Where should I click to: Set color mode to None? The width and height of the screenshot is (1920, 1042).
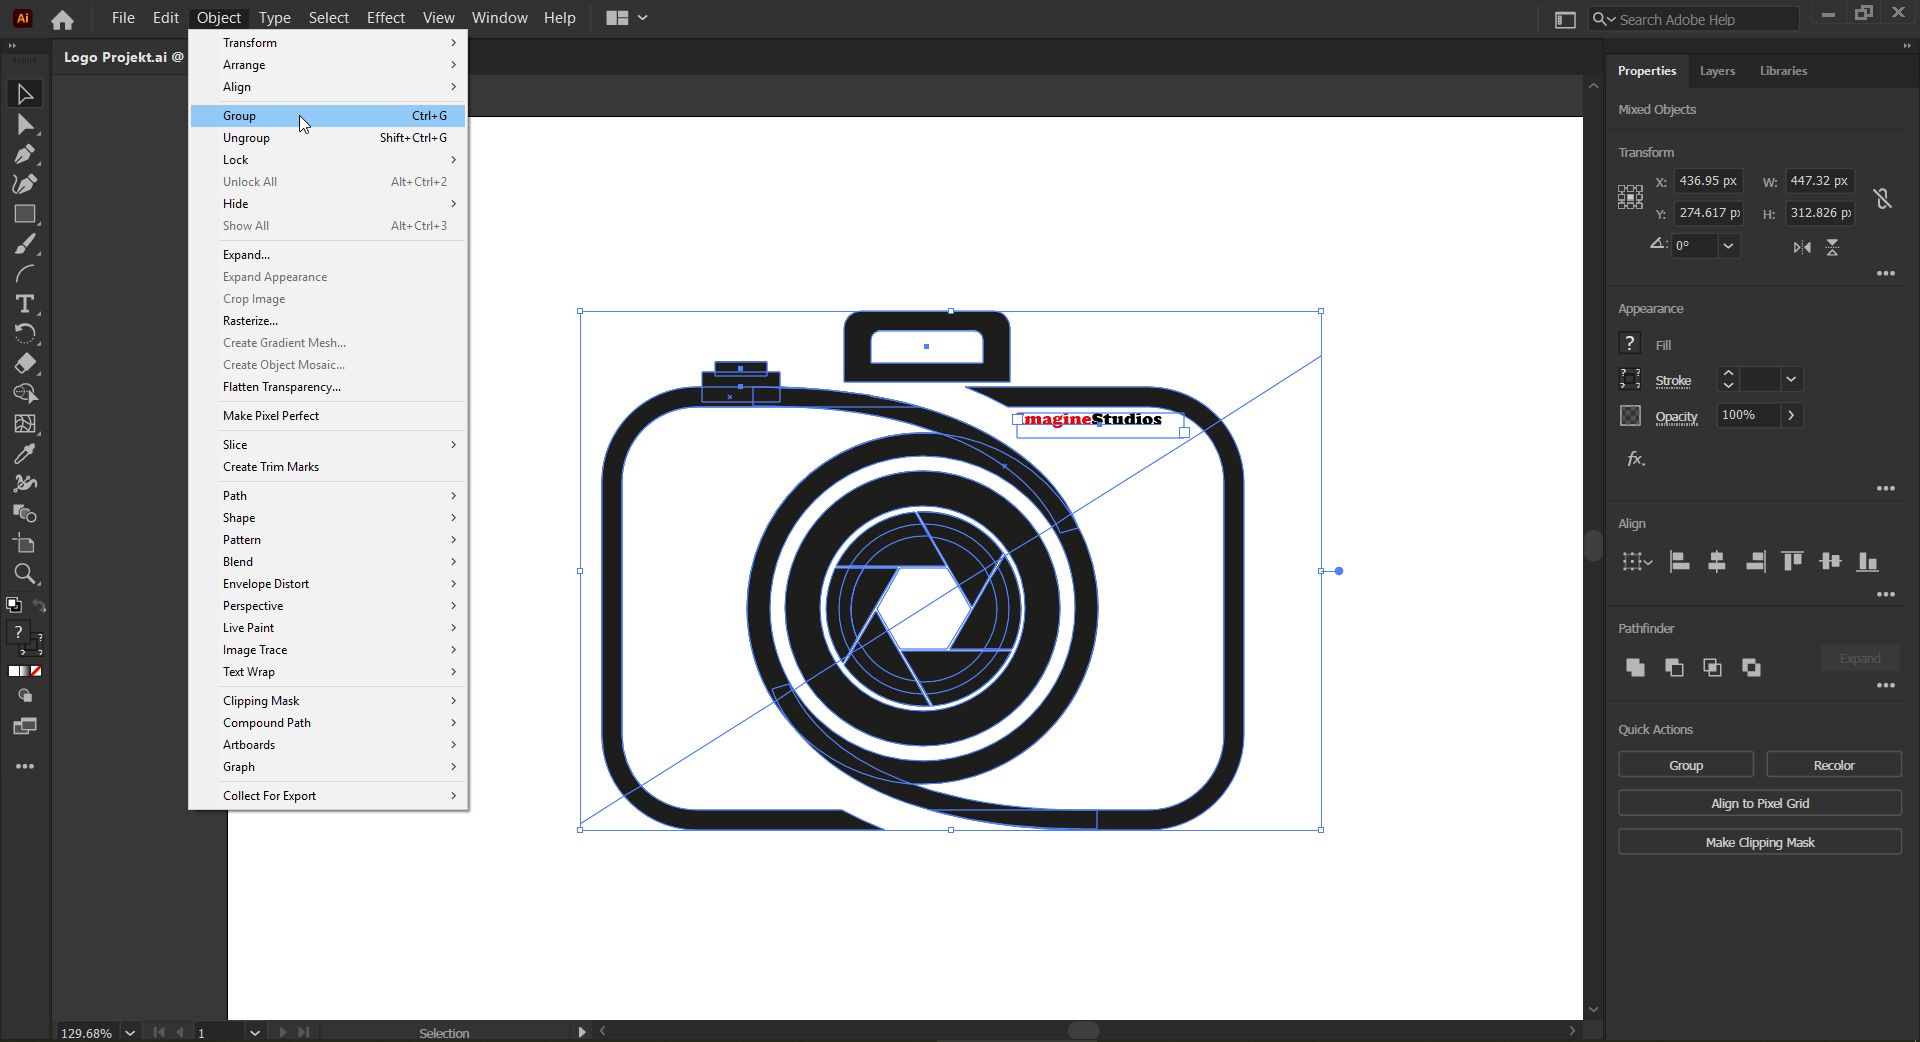click(x=36, y=671)
